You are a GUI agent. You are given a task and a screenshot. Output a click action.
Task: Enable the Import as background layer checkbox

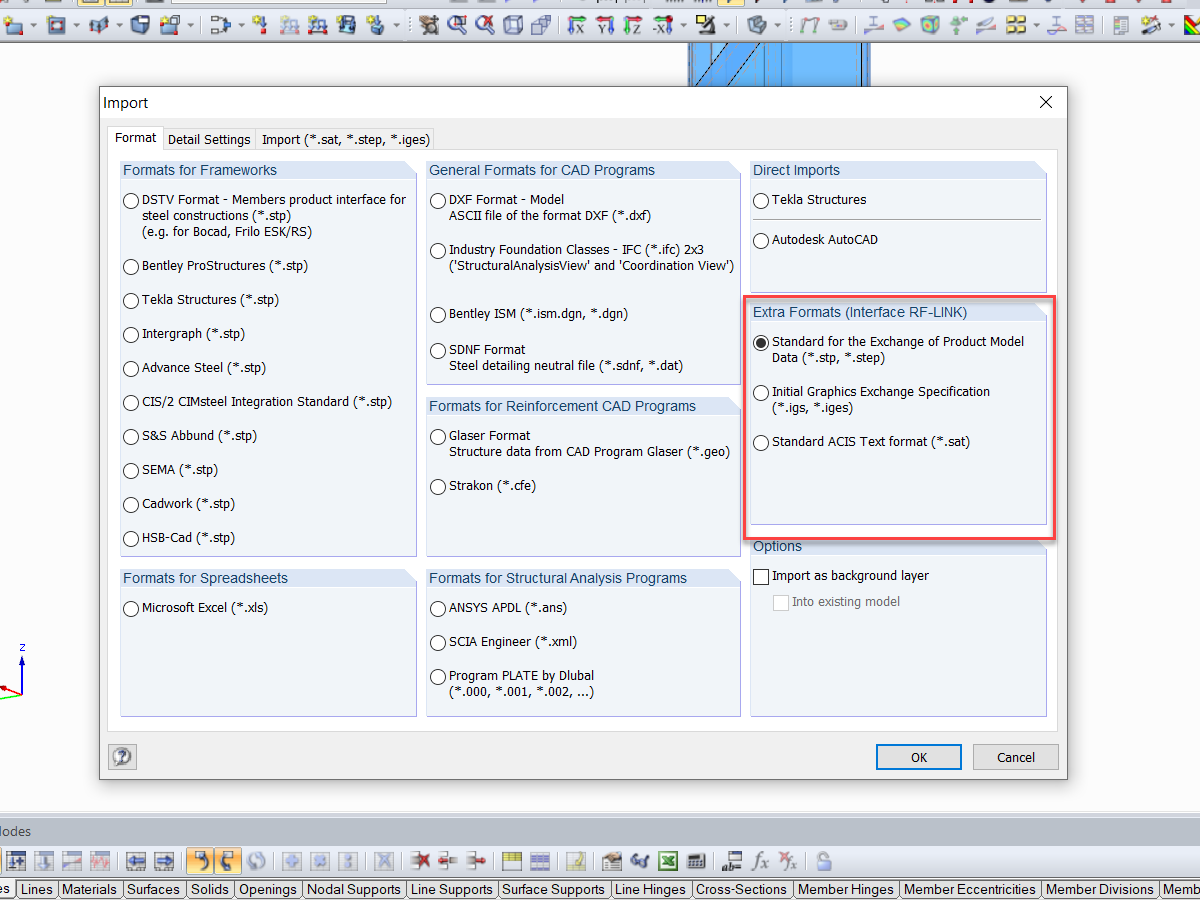click(x=761, y=576)
